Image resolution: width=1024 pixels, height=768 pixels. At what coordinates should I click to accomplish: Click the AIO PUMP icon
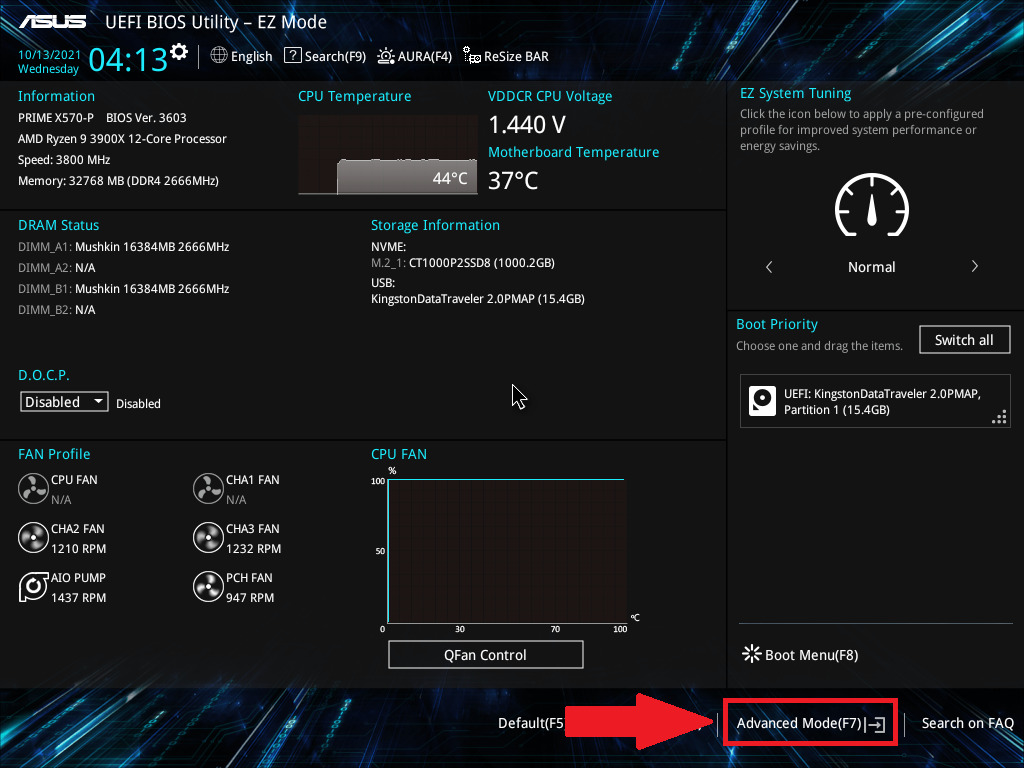click(33, 587)
